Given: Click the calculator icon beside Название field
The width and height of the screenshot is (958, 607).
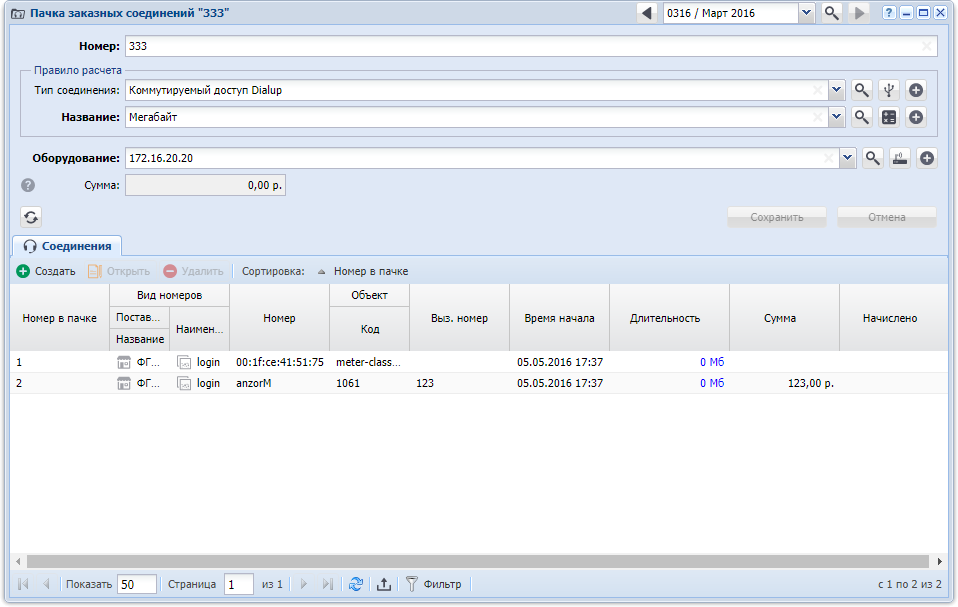Looking at the screenshot, I should click(x=889, y=117).
